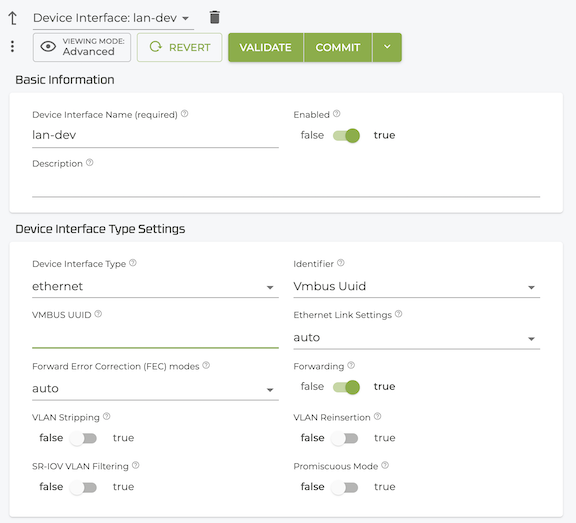Open help icon for SR-IOV VLAN Filtering
576x523 pixels.
(136, 465)
